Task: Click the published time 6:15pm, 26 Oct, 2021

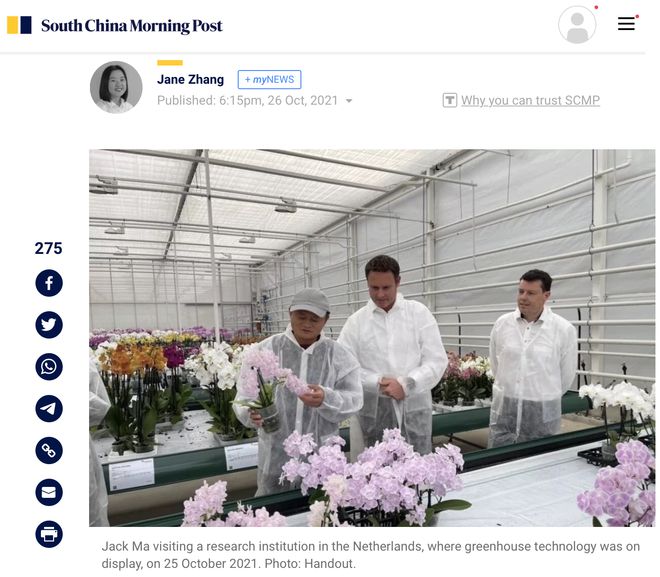Action: [278, 101]
